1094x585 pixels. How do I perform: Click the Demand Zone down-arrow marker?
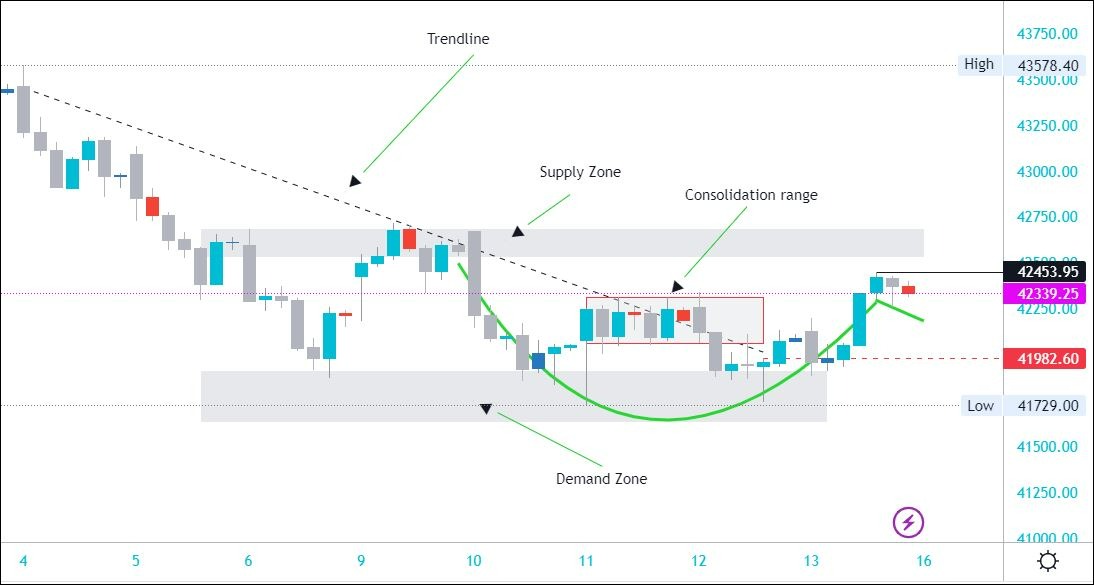486,408
